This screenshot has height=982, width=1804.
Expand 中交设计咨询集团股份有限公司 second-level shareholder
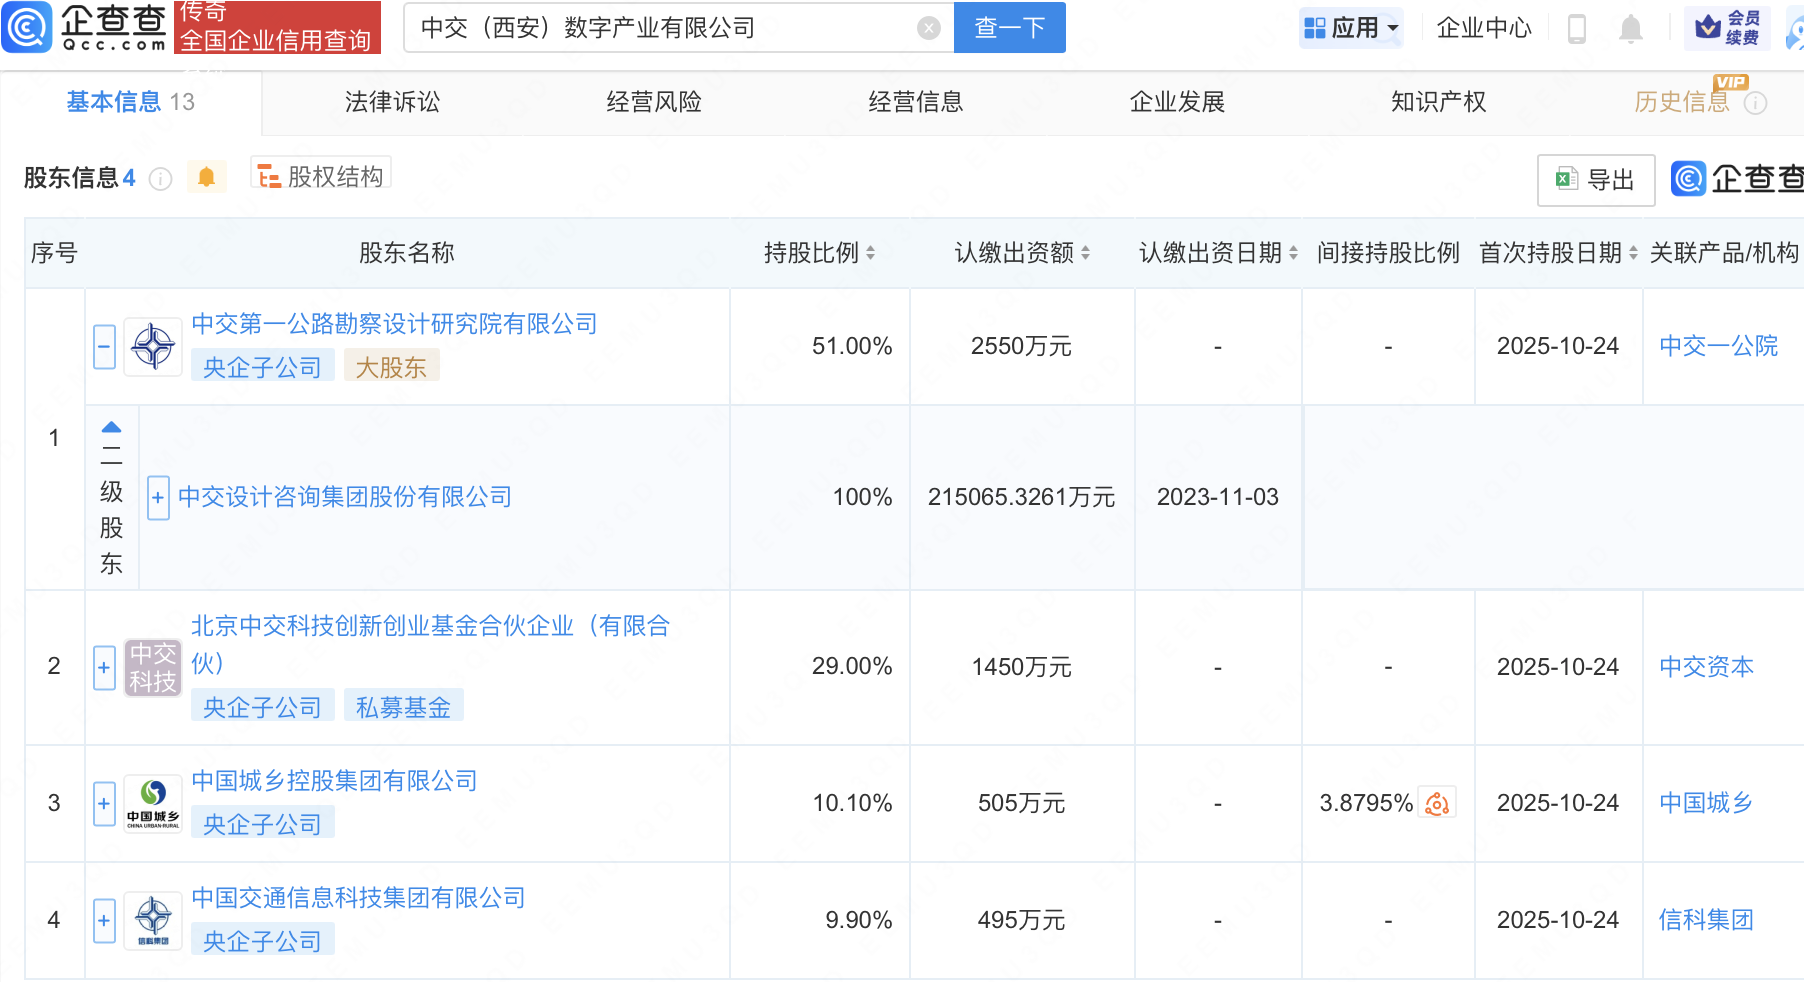(x=158, y=498)
